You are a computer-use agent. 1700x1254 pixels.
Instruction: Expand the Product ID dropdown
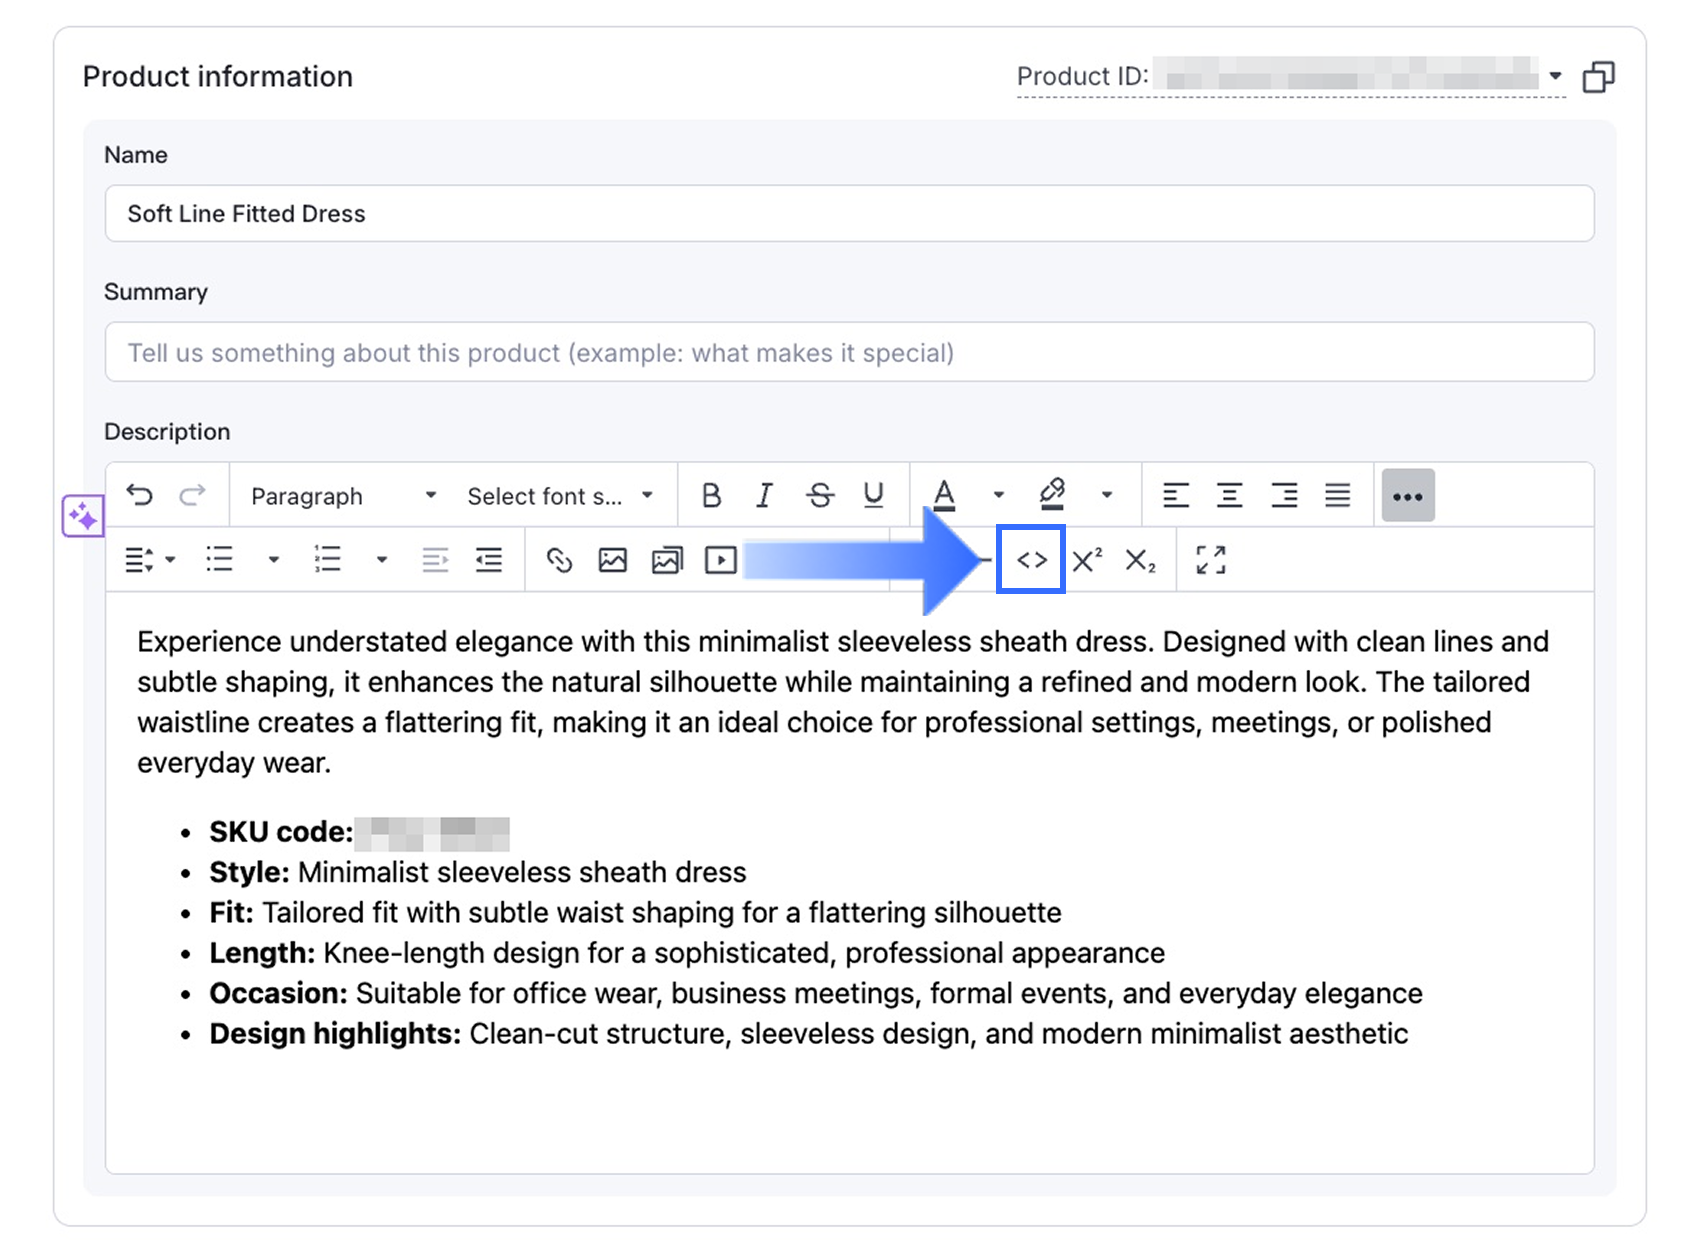pos(1555,76)
